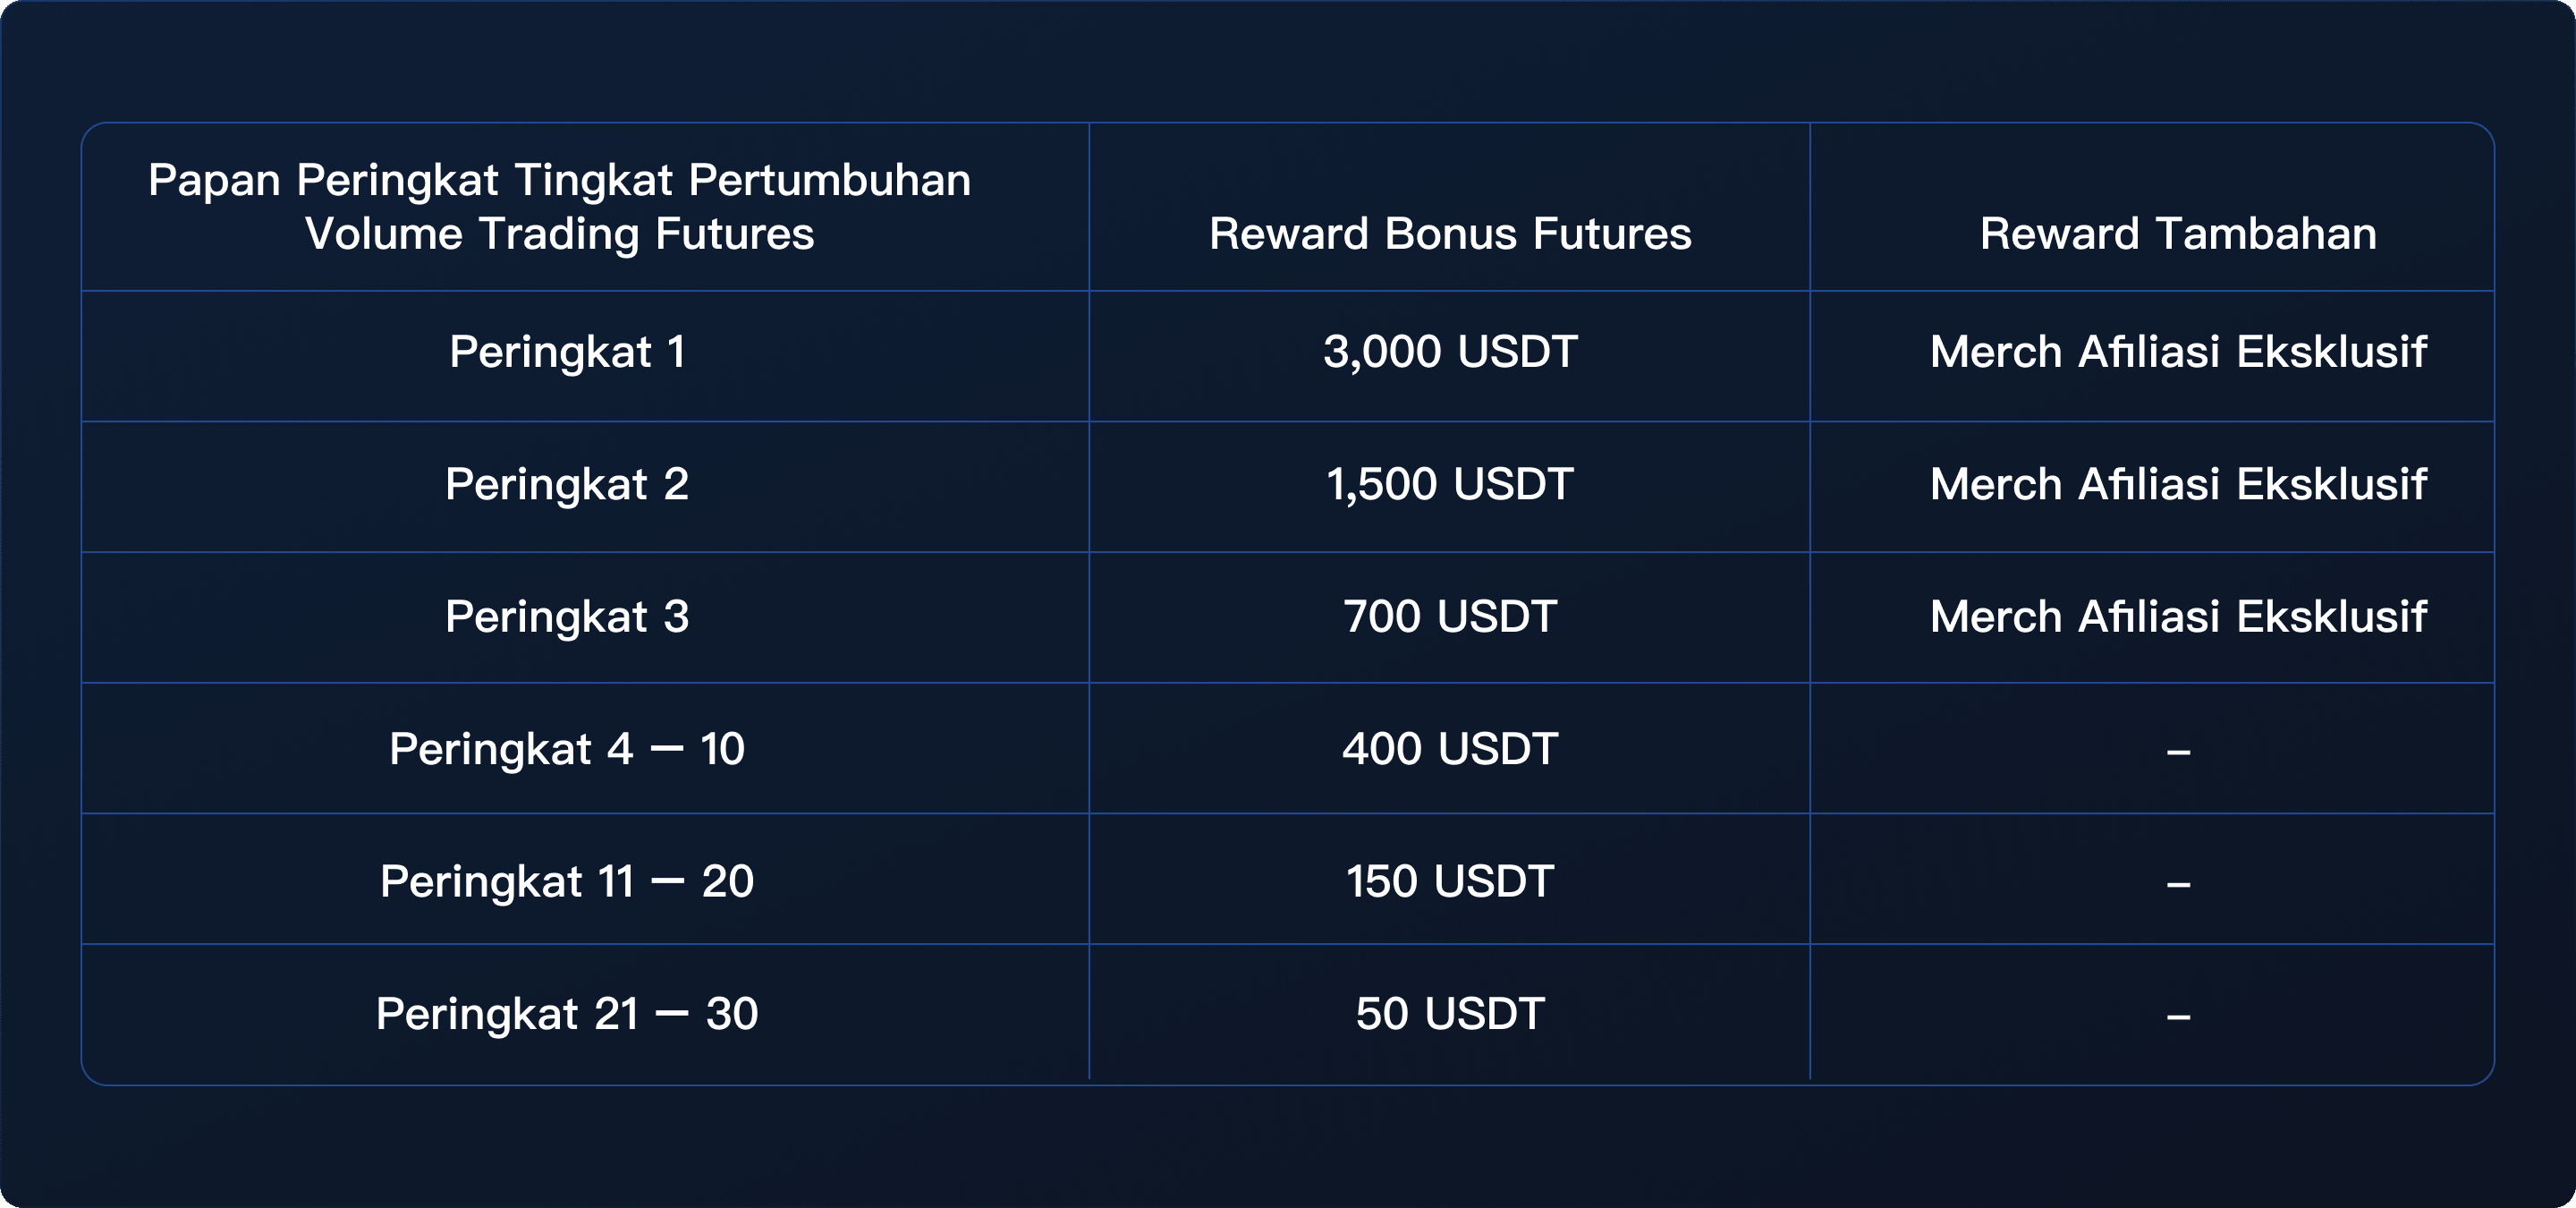This screenshot has height=1208, width=2576.
Task: Click the Peringkat 21 — 30 row label
Action: pos(567,1014)
